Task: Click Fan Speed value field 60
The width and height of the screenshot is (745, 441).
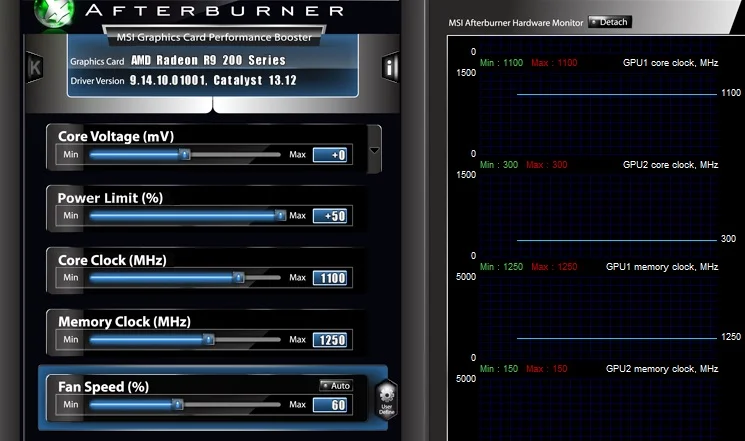Action: click(x=330, y=405)
